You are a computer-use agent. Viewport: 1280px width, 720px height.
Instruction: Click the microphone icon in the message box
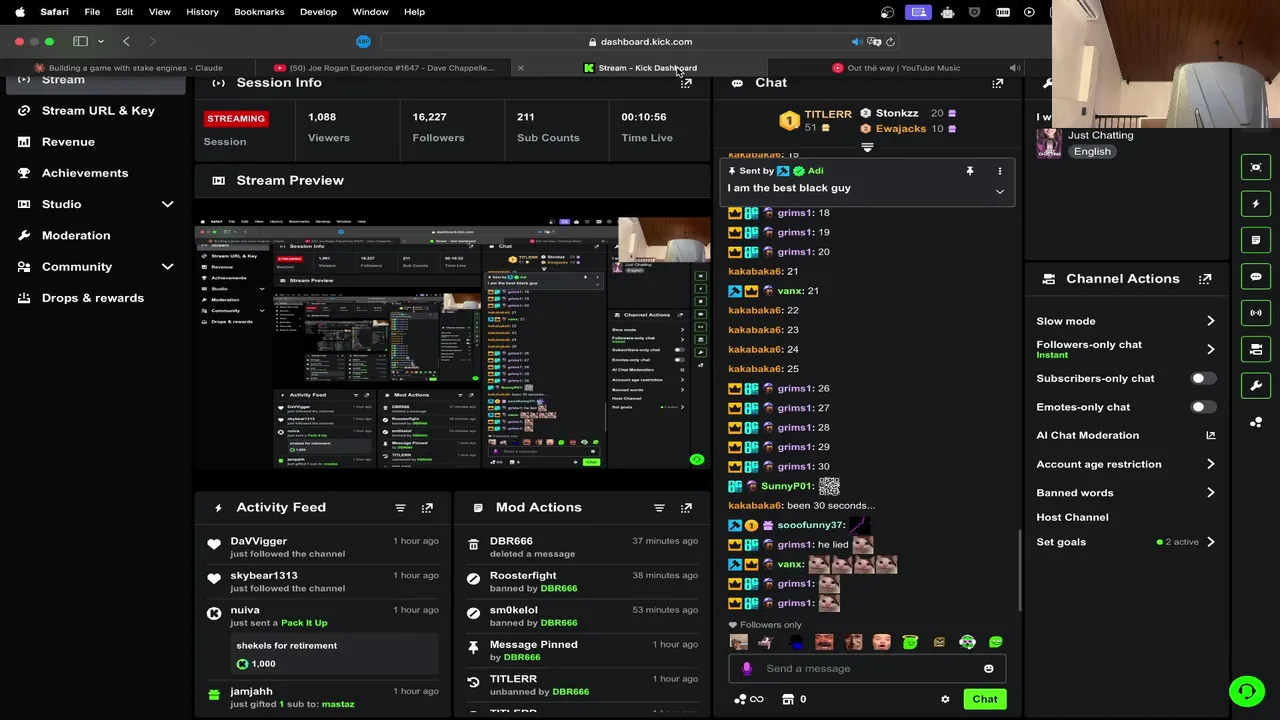(x=746, y=669)
